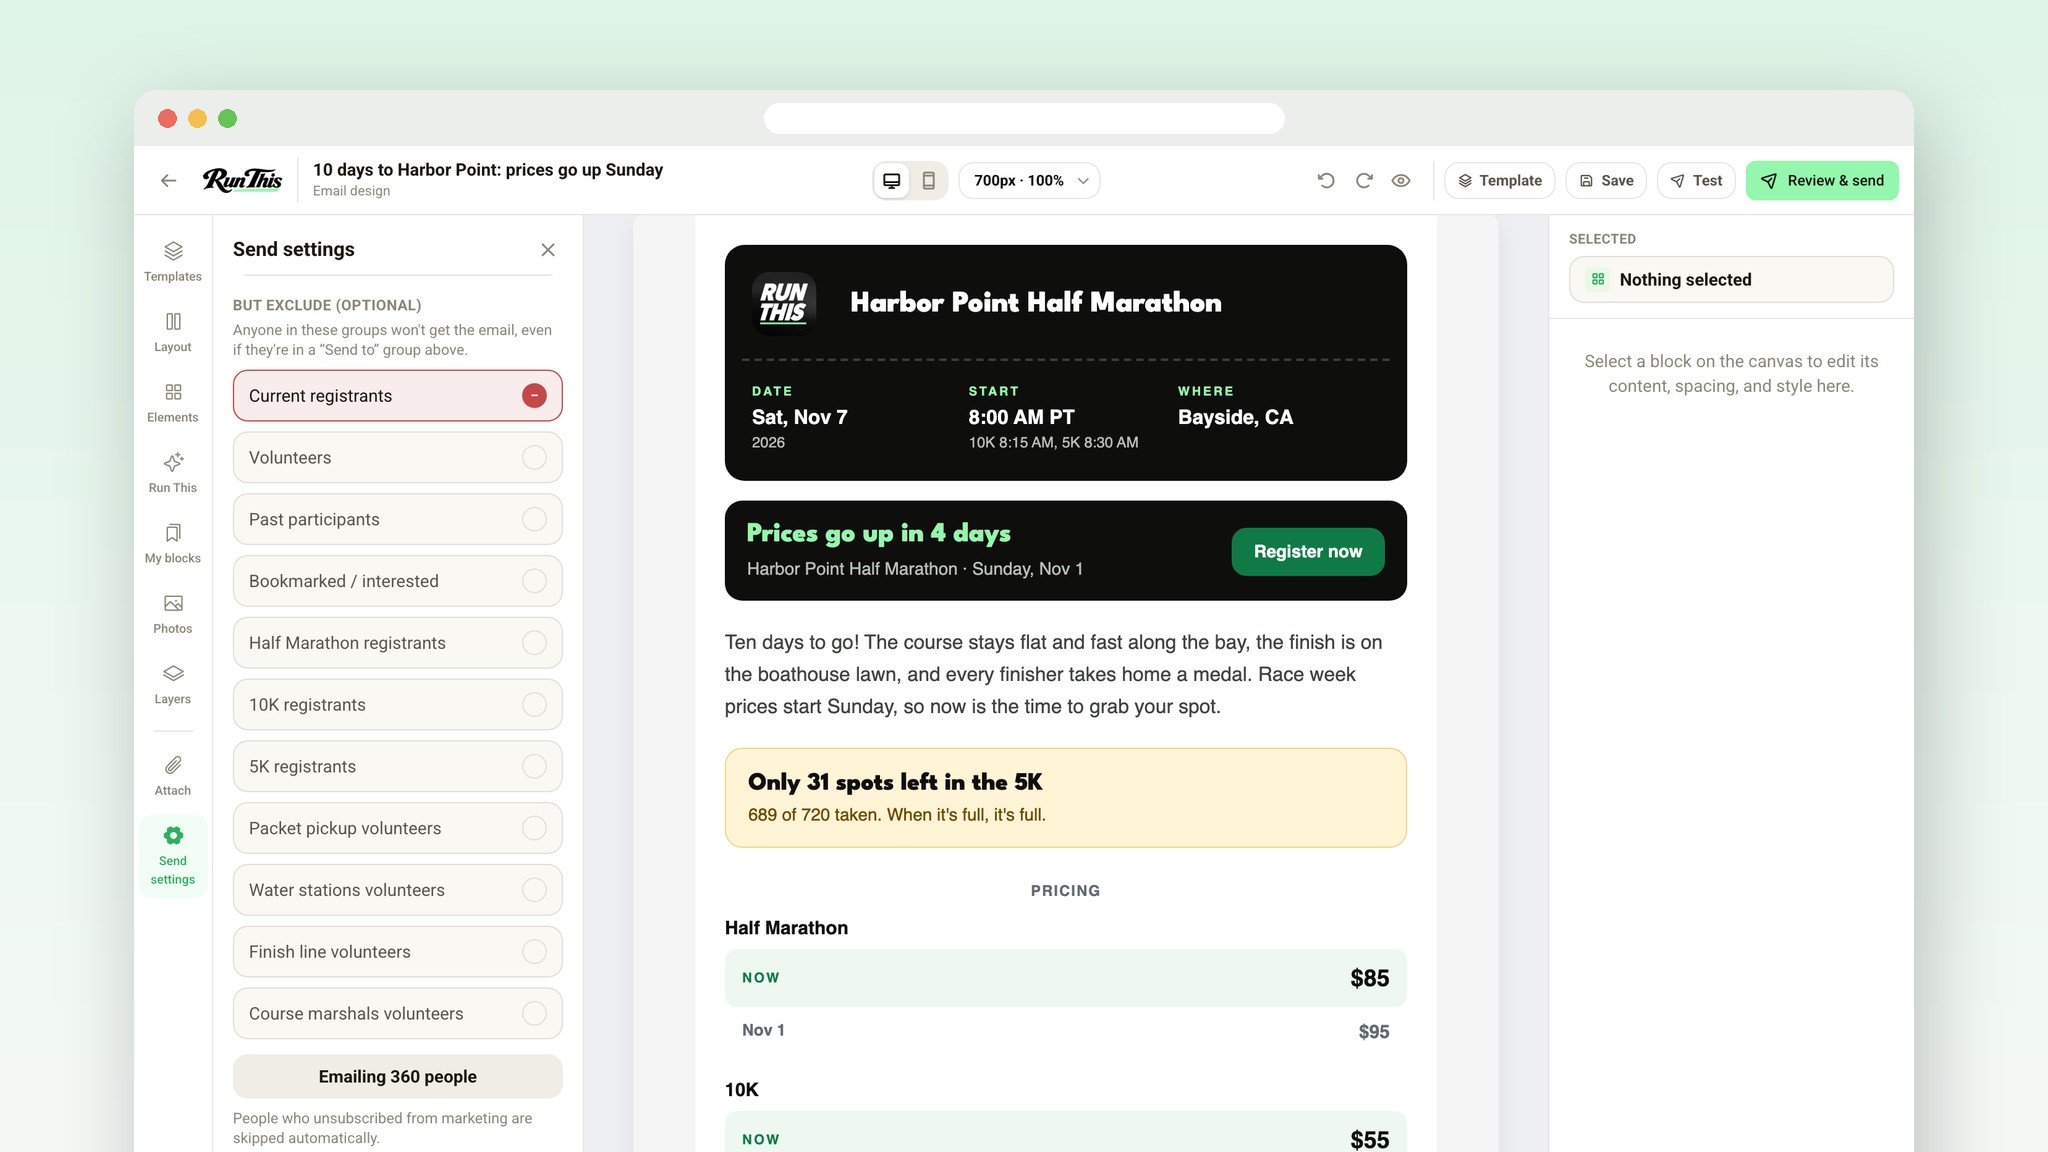Image resolution: width=2048 pixels, height=1152 pixels.
Task: Exclude the Volunteers group
Action: [398, 458]
